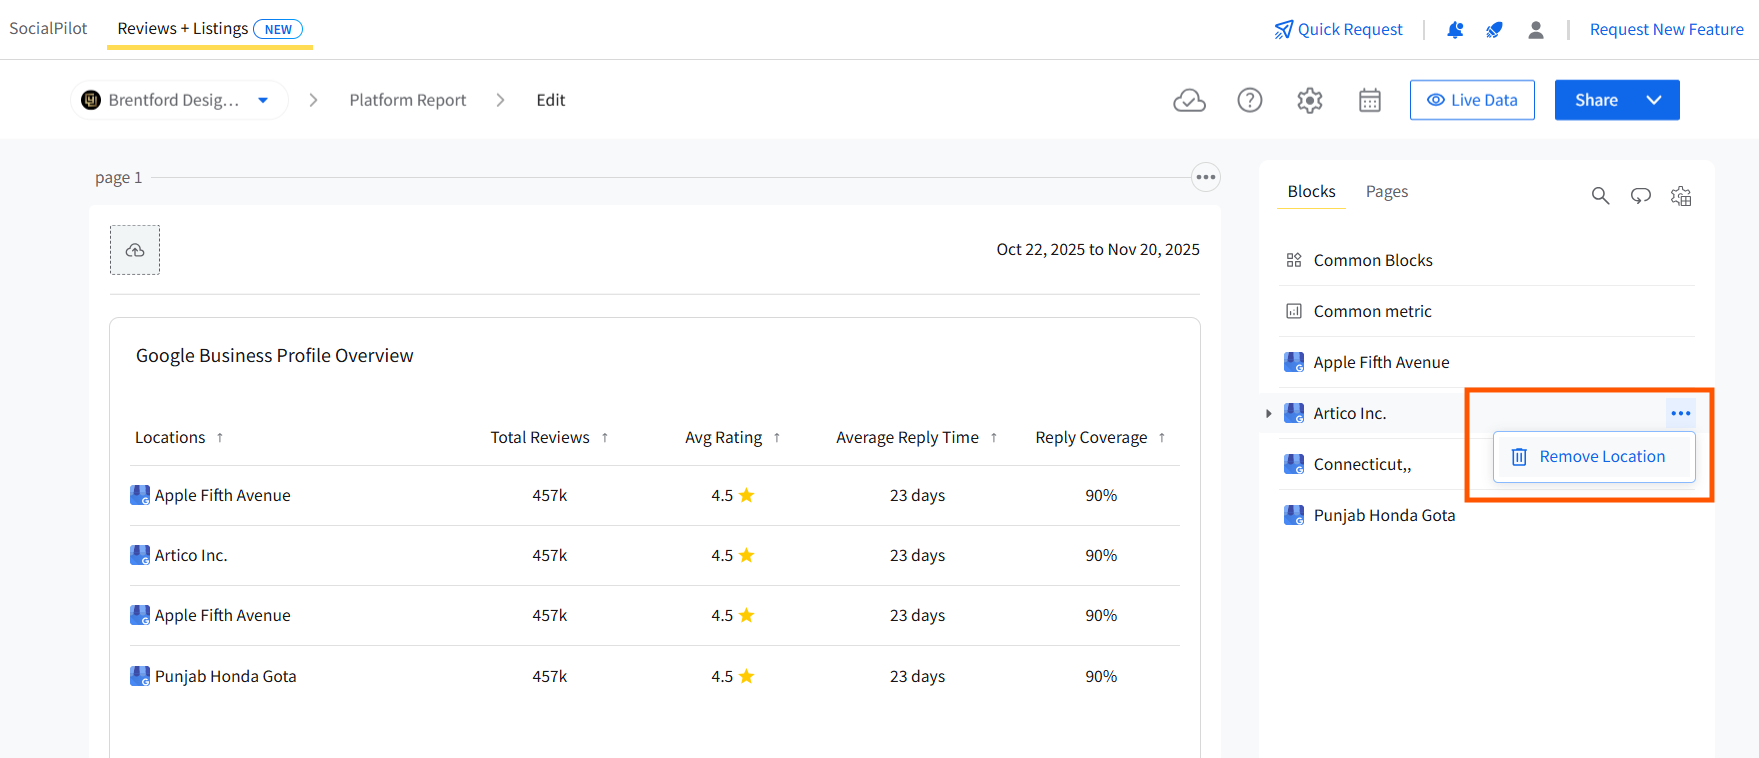This screenshot has width=1759, height=758.
Task: Click the Artico Inc. row in the table
Action: coord(655,555)
